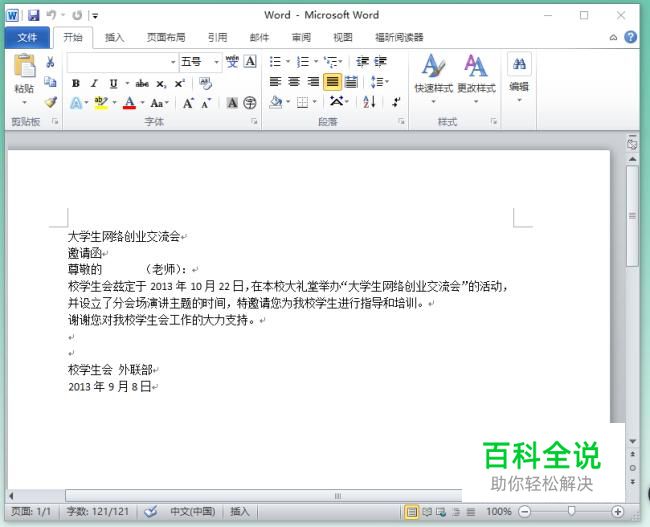
Task: Toggle Italic formatting
Action: pyautogui.click(x=94, y=84)
